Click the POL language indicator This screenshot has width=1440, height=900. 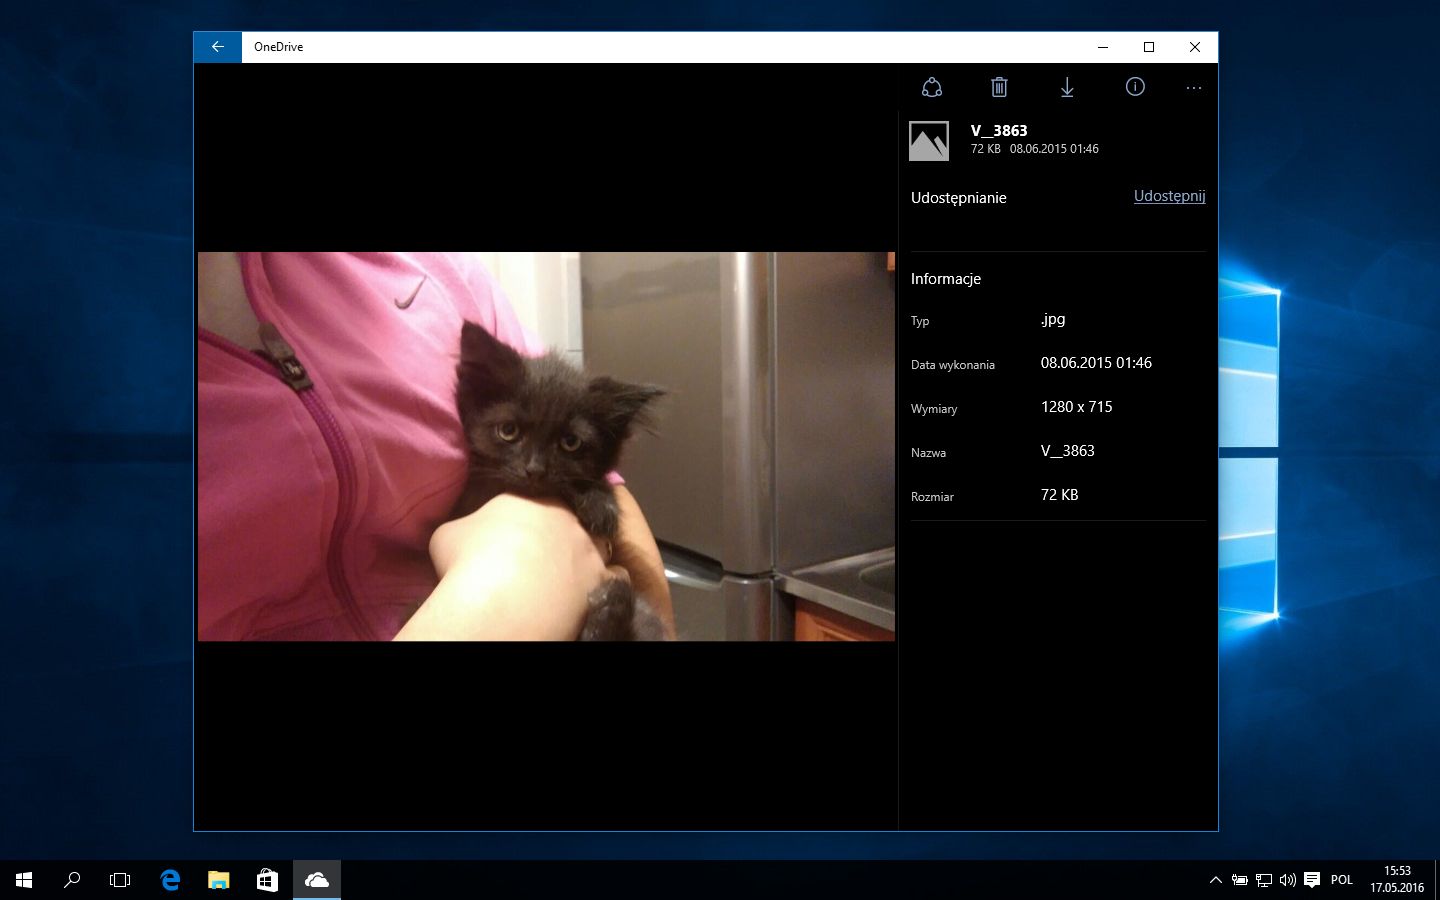point(1342,880)
